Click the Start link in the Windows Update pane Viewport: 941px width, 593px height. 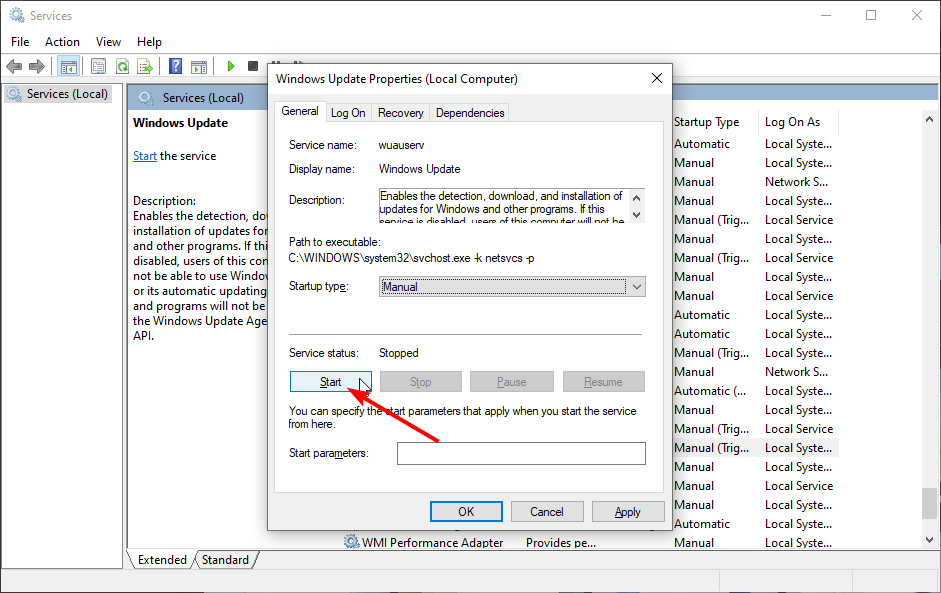click(x=145, y=156)
